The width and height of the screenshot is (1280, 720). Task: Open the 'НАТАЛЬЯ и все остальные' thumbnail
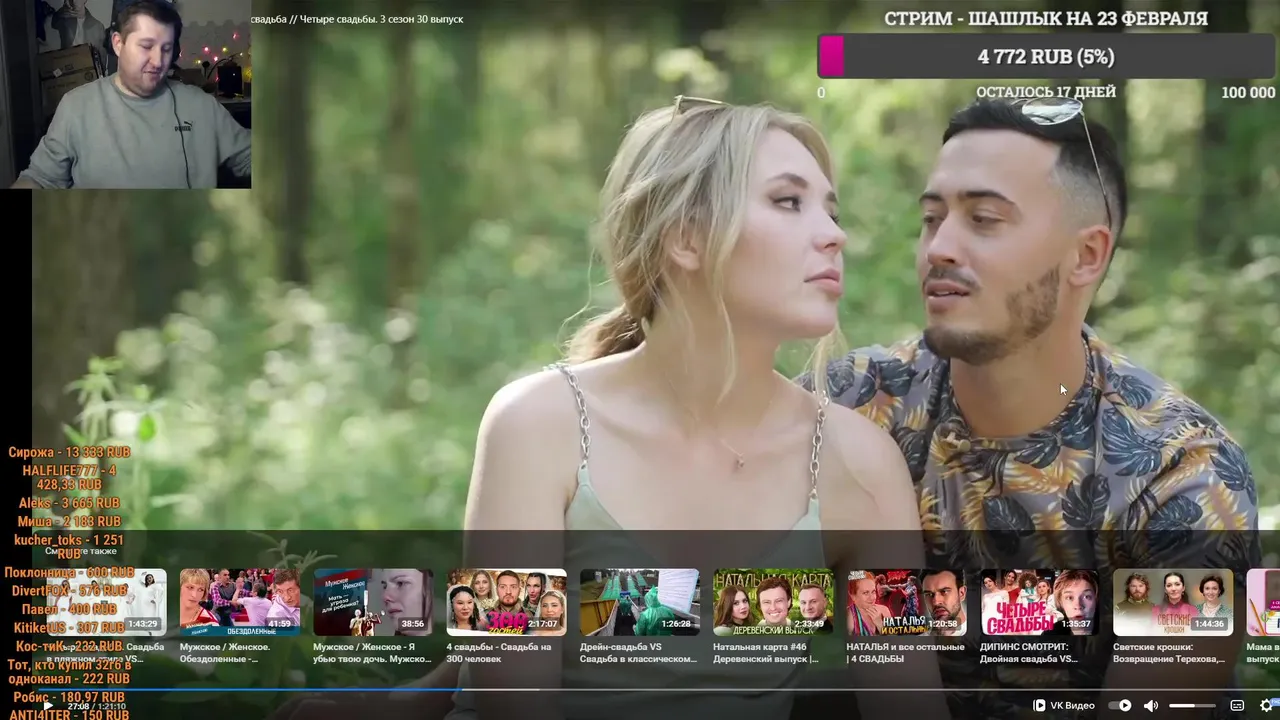(906, 602)
